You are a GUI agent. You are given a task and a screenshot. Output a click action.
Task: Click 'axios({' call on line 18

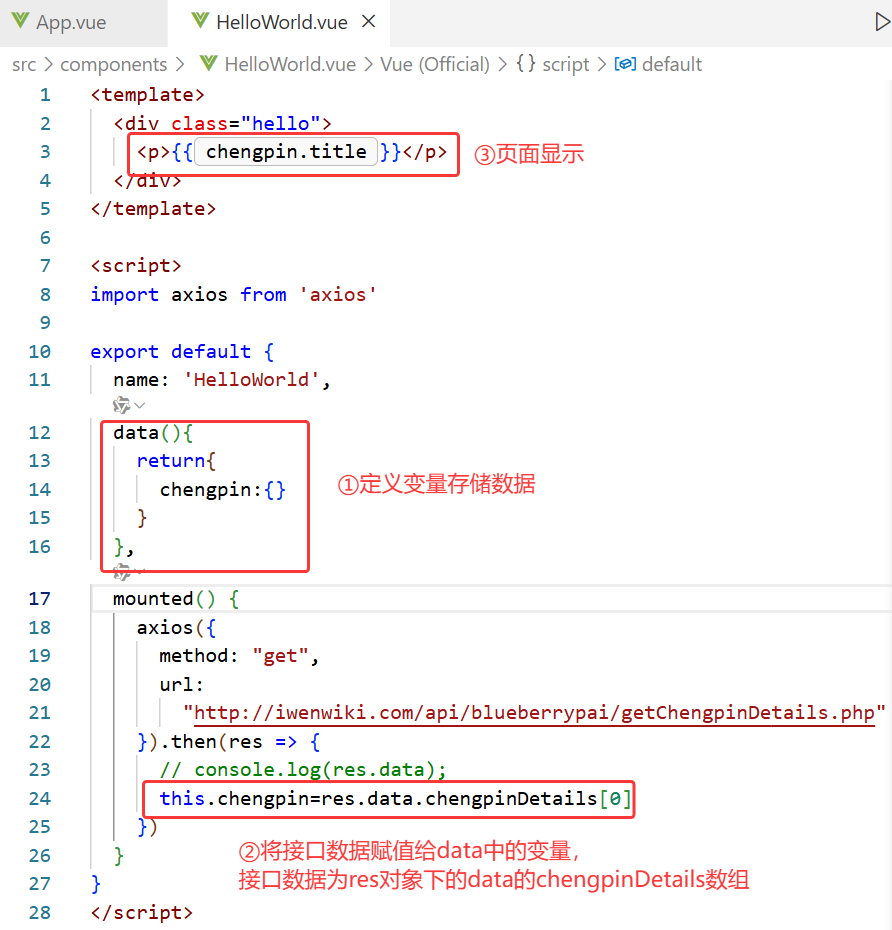pos(176,628)
